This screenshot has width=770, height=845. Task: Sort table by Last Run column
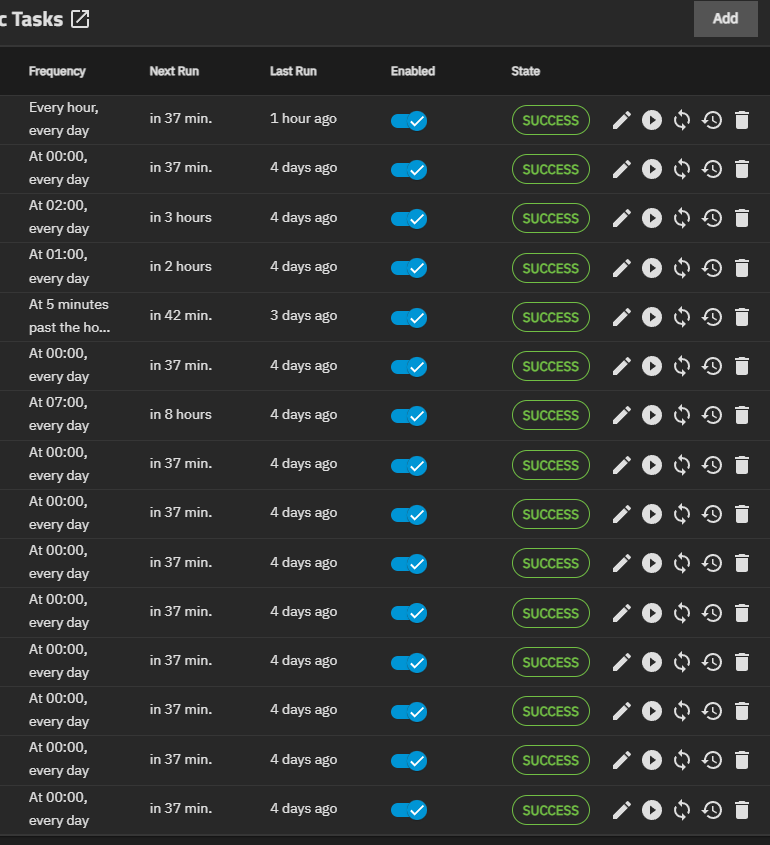(x=293, y=71)
